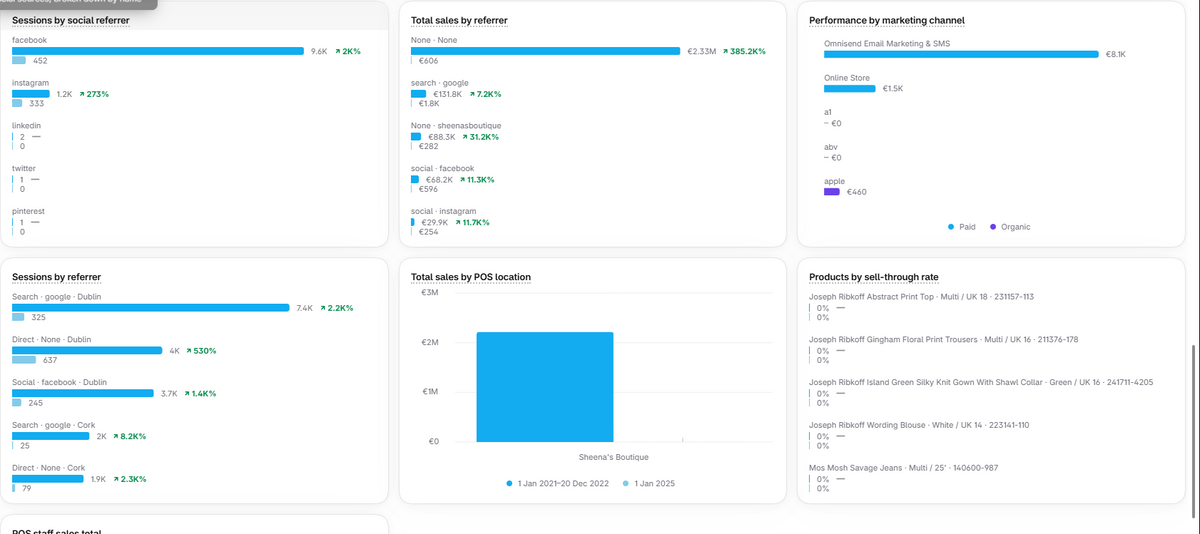Select the None · None €2.33M sales bar
The width and height of the screenshot is (1200, 534).
coord(545,51)
